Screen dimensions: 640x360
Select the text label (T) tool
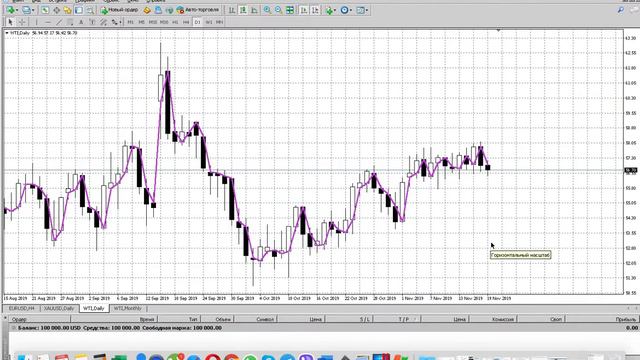[92, 22]
